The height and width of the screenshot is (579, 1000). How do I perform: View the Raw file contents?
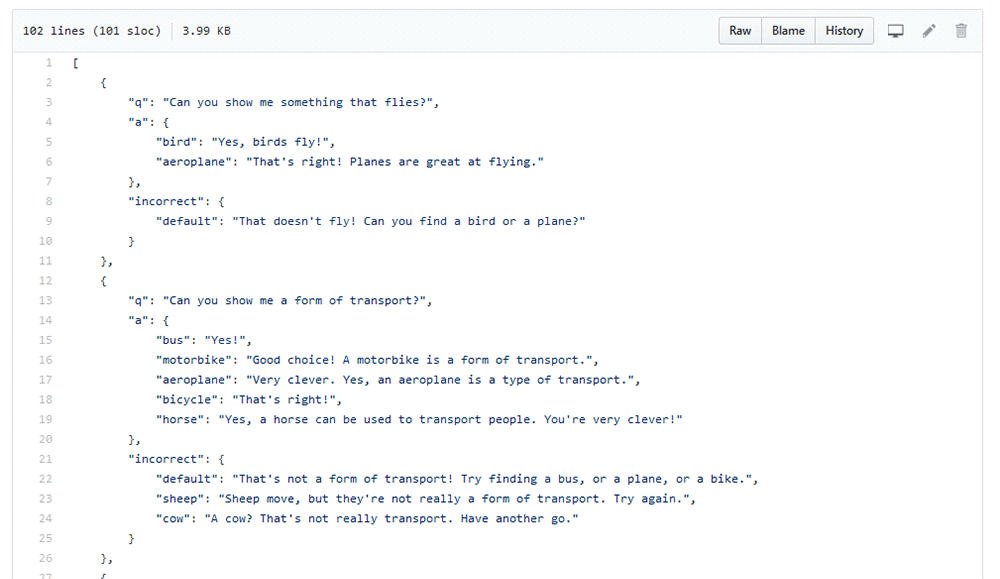[740, 31]
